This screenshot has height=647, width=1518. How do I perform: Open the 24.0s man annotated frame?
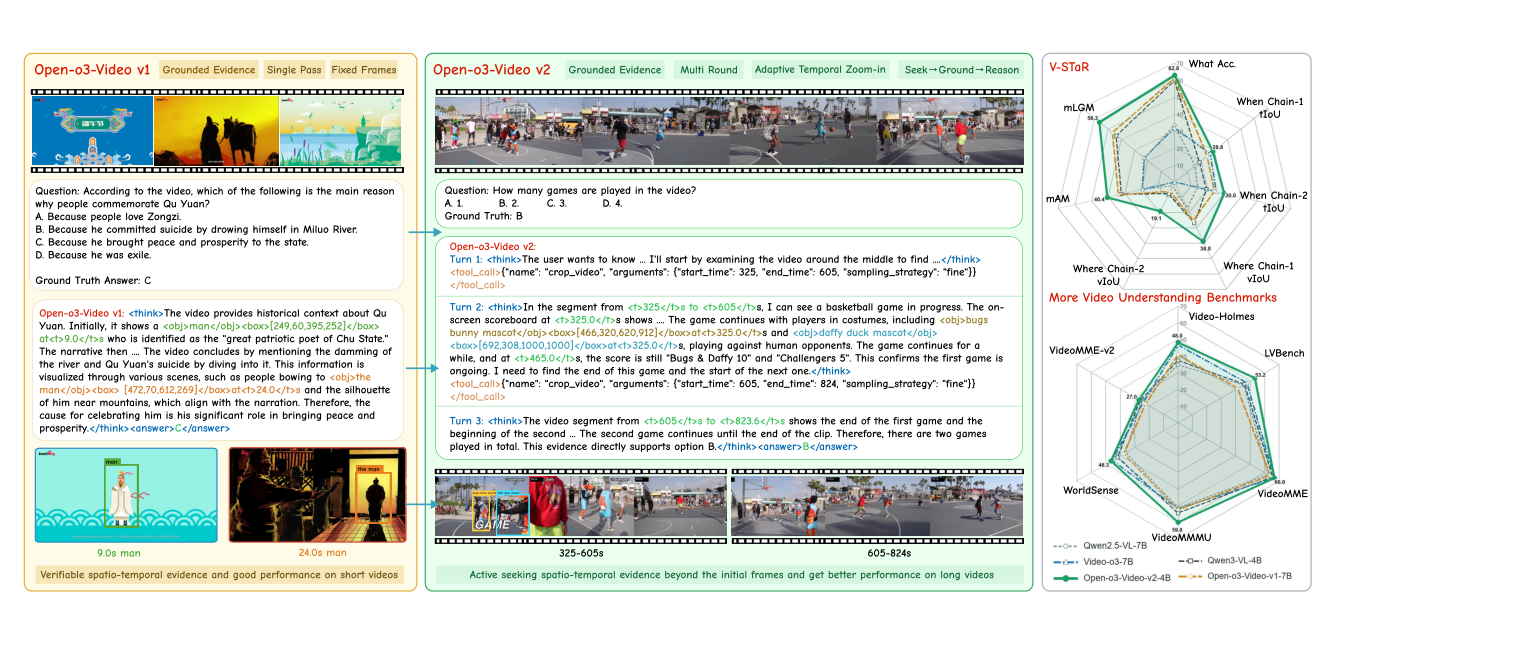click(318, 495)
